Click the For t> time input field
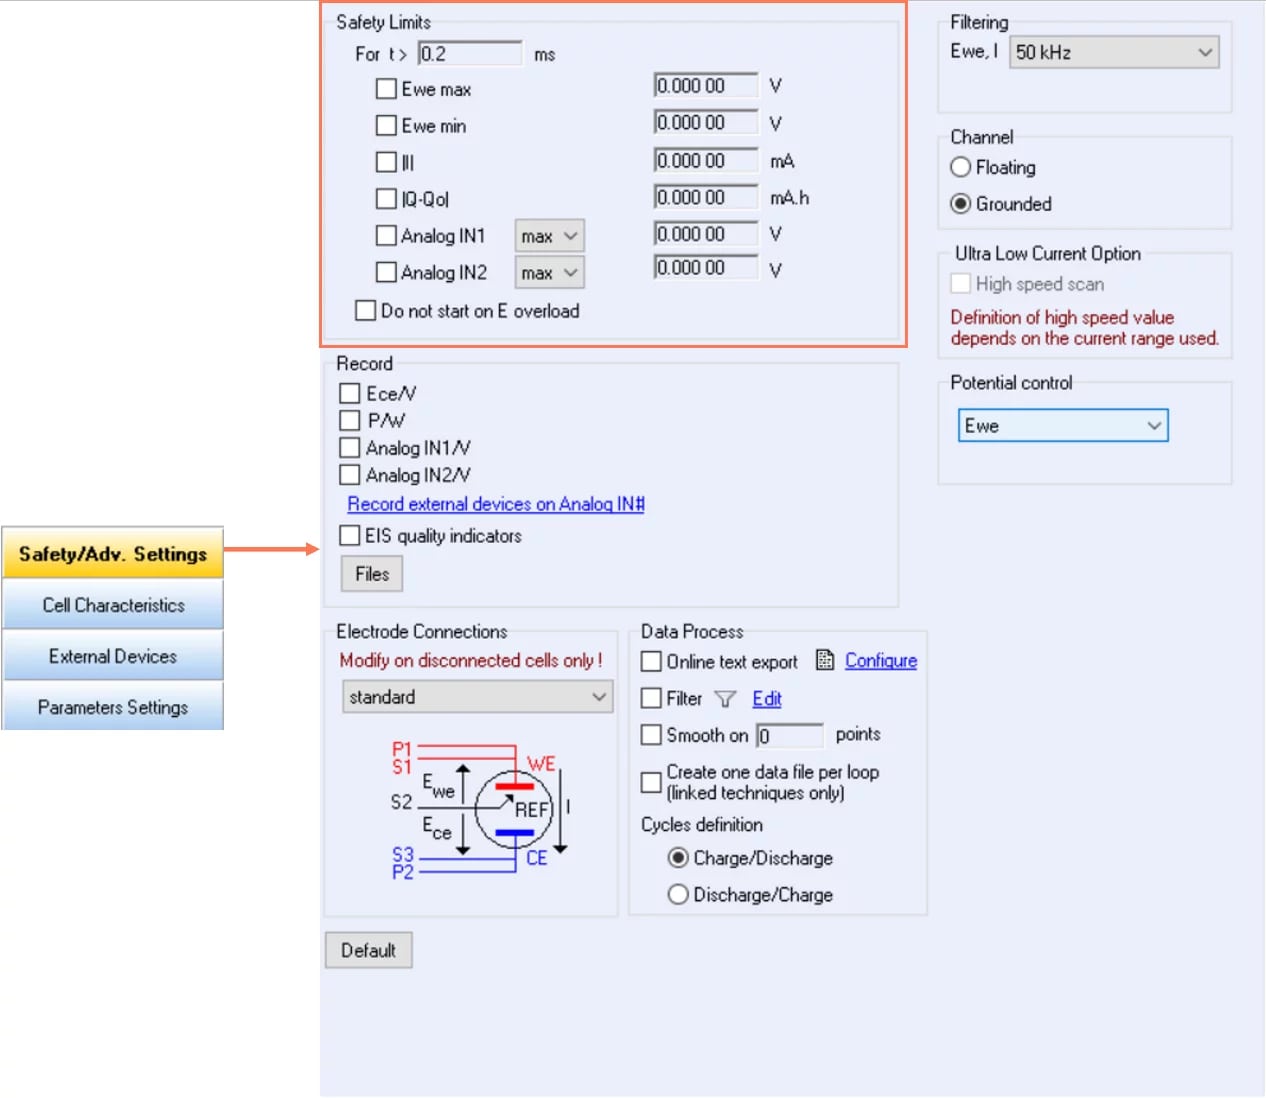The image size is (1266, 1098). tap(469, 54)
